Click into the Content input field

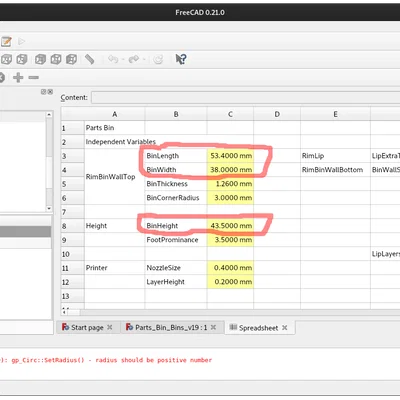pos(246,98)
